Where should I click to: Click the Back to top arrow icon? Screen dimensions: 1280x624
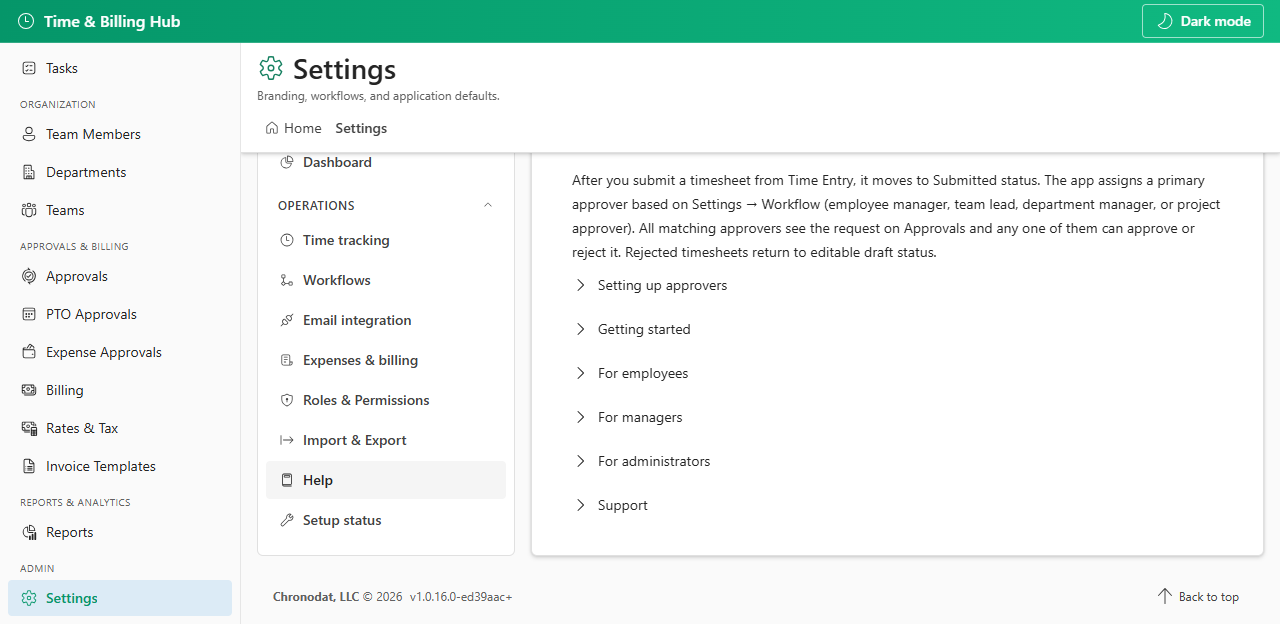tap(1164, 596)
